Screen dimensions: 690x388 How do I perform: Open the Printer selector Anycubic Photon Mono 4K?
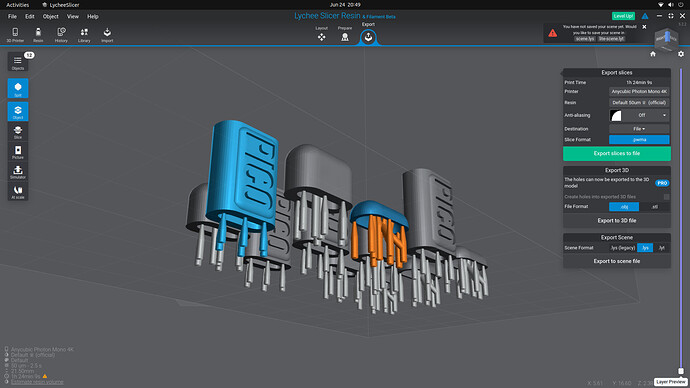[x=639, y=92]
